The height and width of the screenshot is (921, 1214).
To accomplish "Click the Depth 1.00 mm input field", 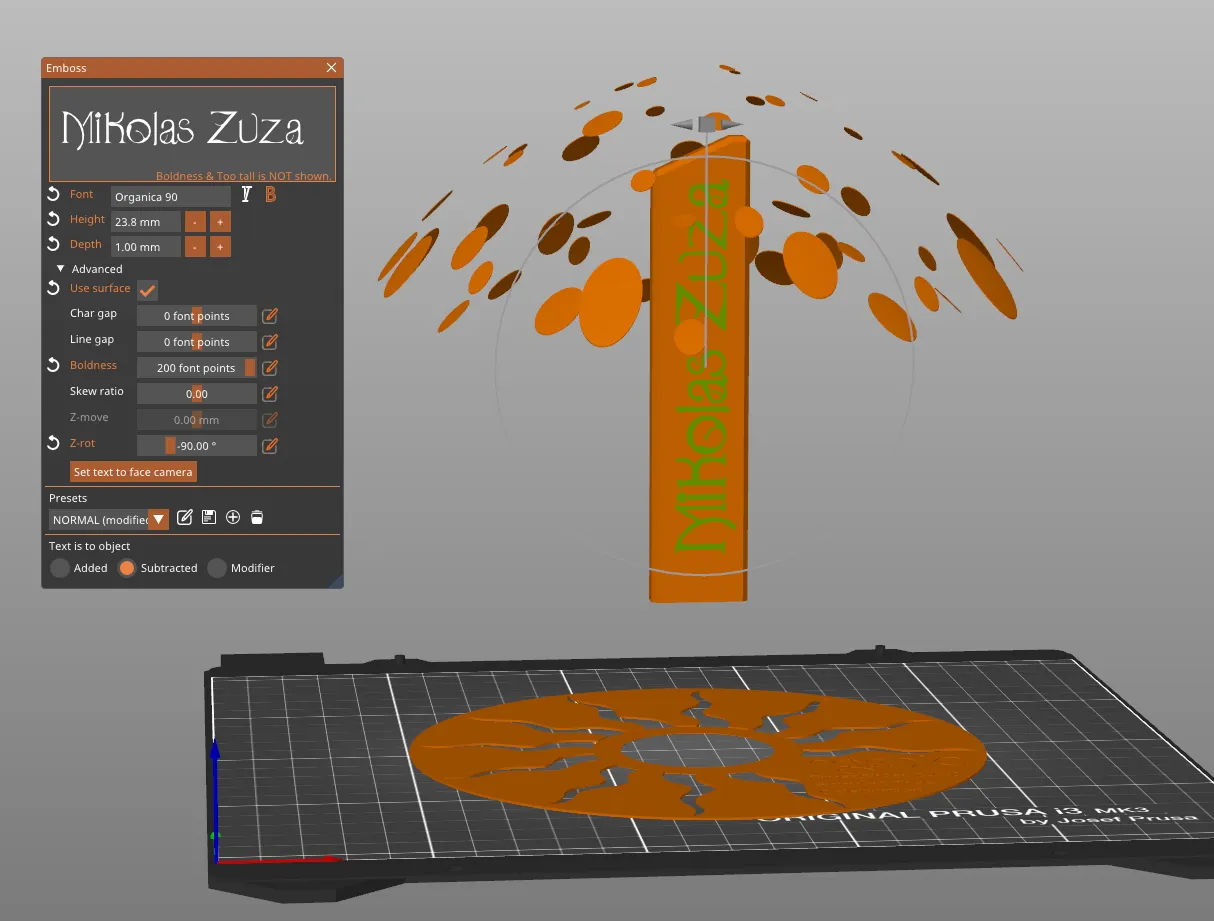I will click(146, 247).
